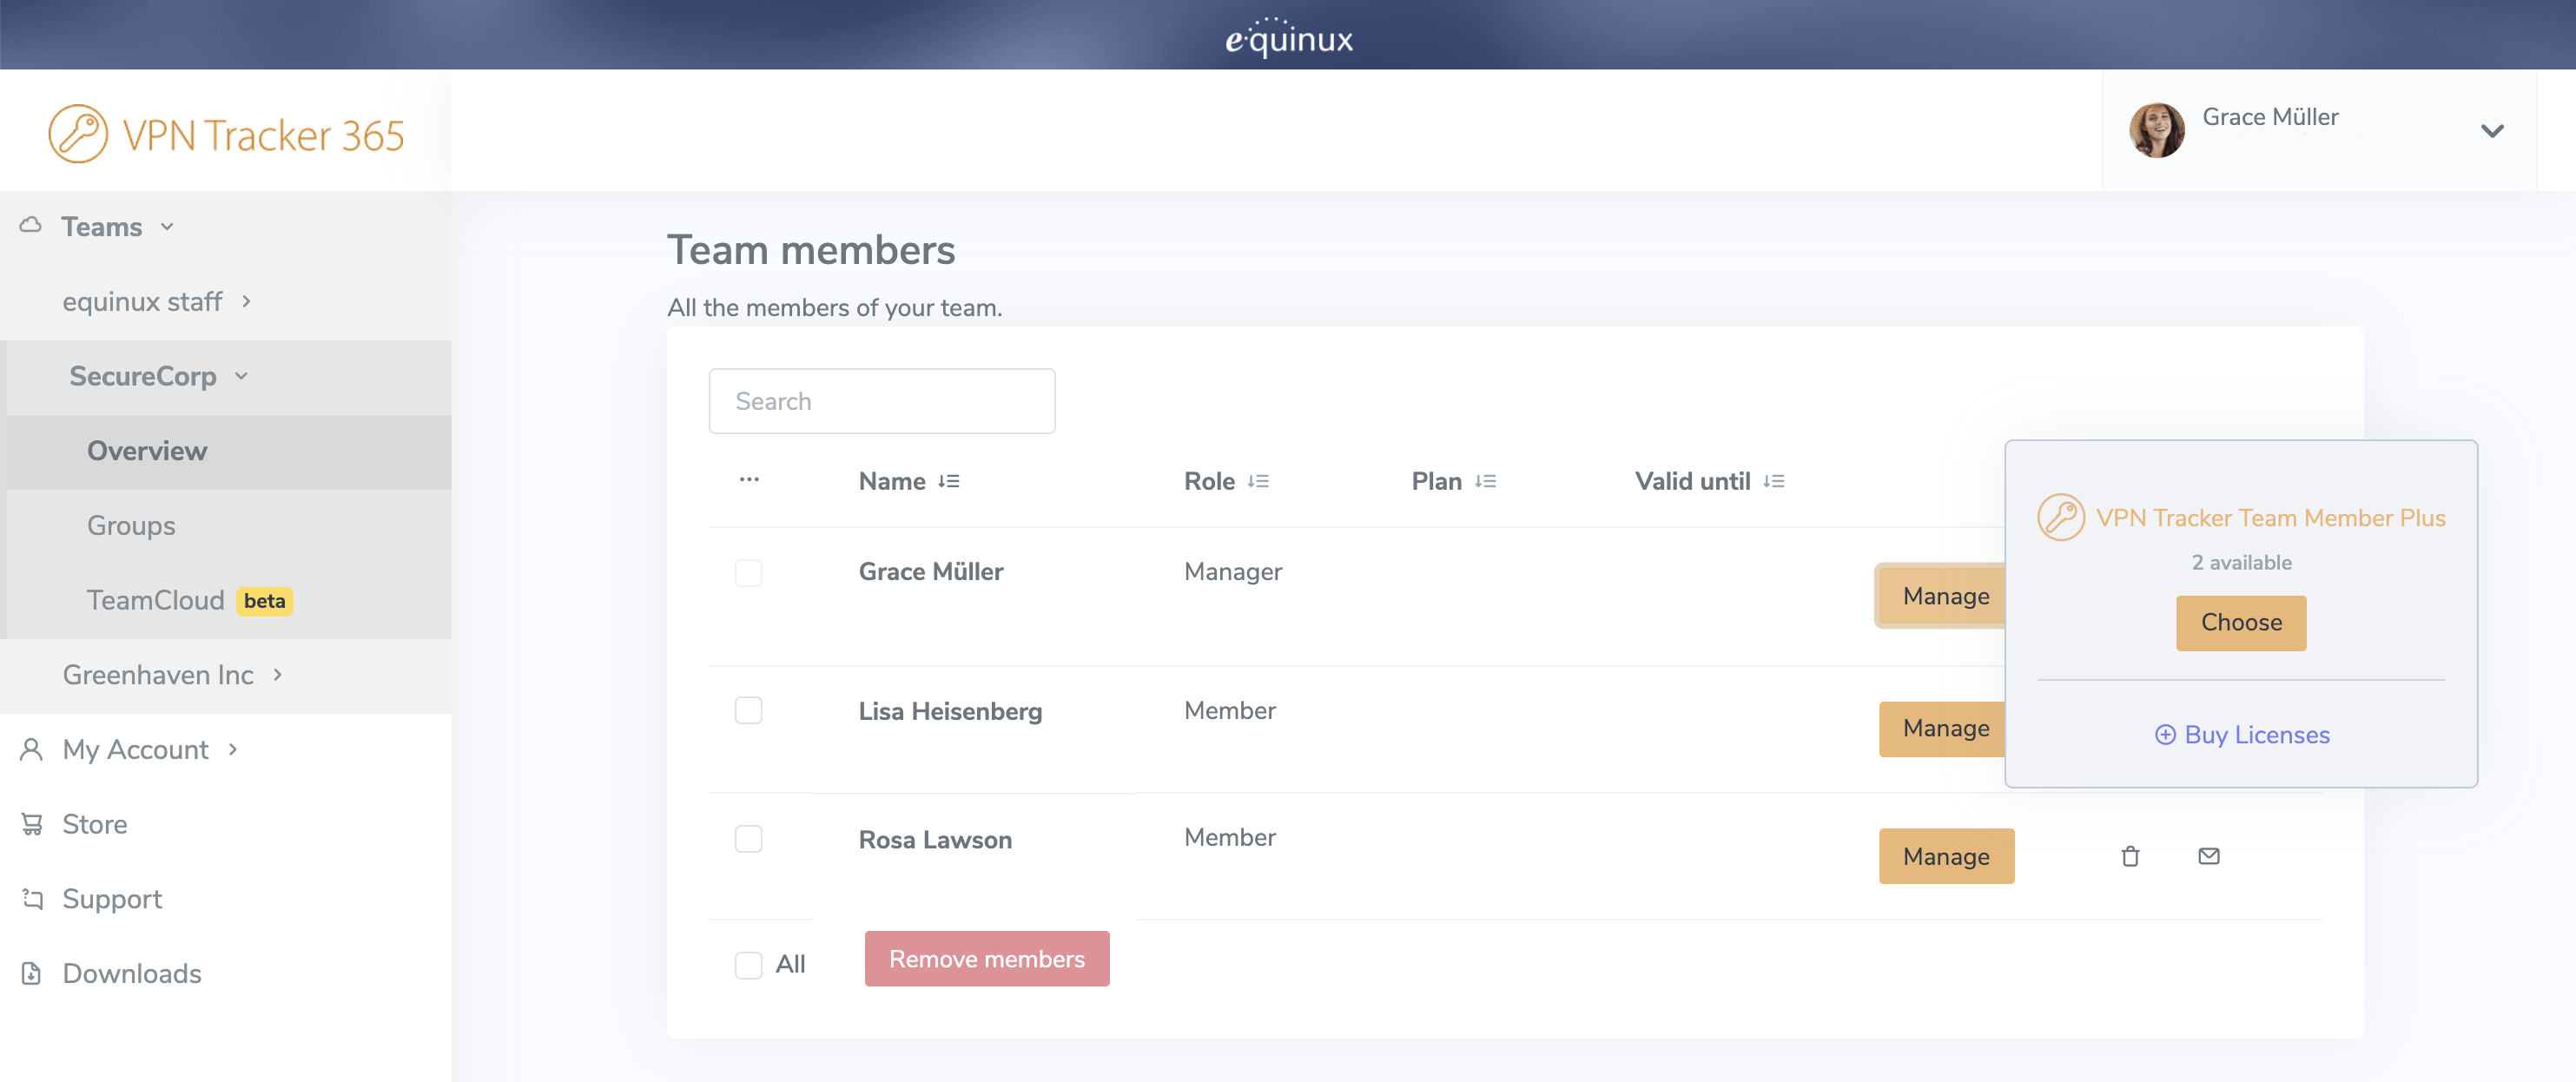
Task: Select Grace Müller's row checkbox
Action: click(x=748, y=572)
